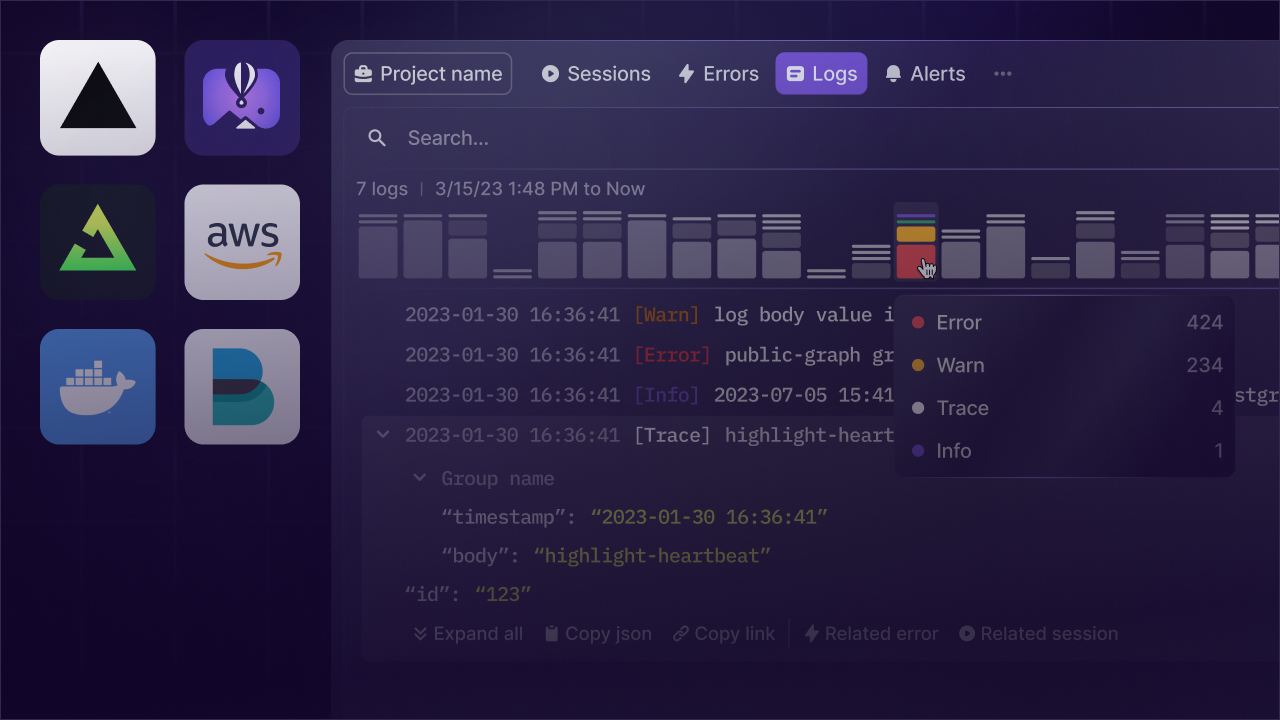Click the teal B logo icon
1280x720 pixels.
pyautogui.click(x=241, y=387)
